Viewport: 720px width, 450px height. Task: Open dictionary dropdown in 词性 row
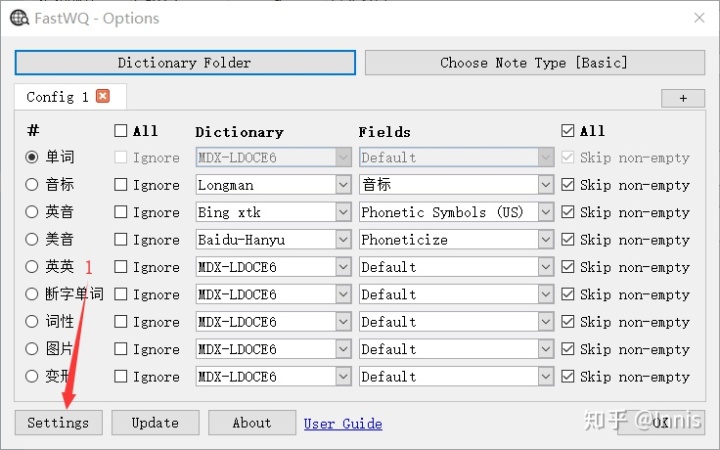pos(274,321)
